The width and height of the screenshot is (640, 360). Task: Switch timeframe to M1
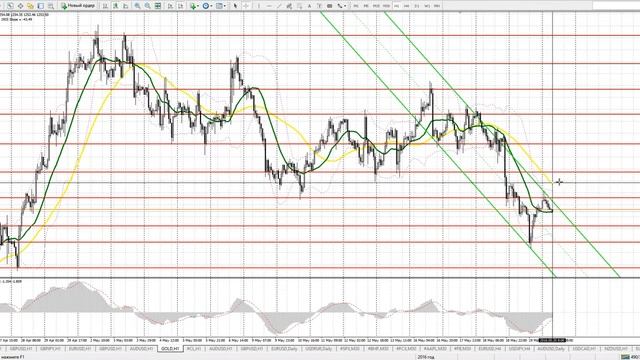point(356,6)
